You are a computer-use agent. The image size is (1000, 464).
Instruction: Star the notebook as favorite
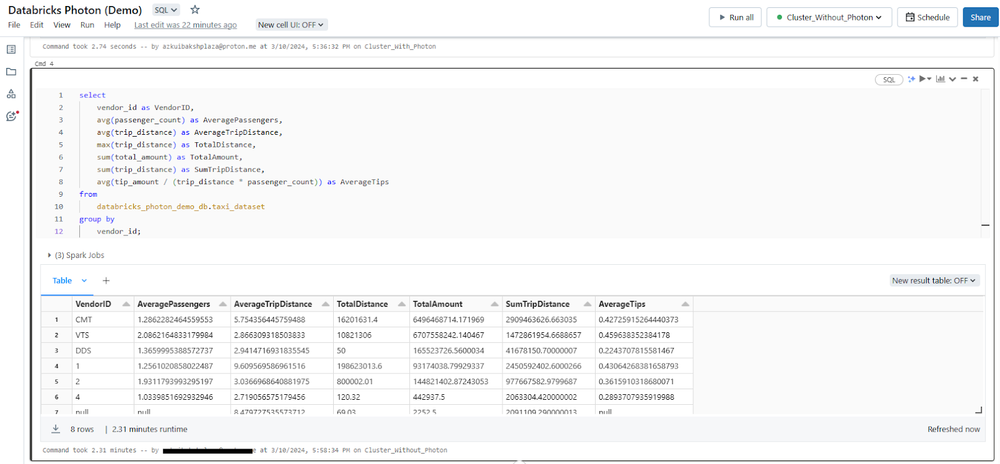tap(195, 10)
